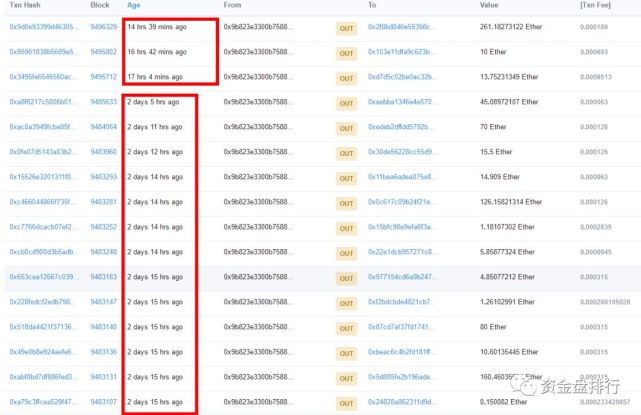This screenshot has height=415, width=641.
Task: Open block number 9485633
Action: pos(103,102)
